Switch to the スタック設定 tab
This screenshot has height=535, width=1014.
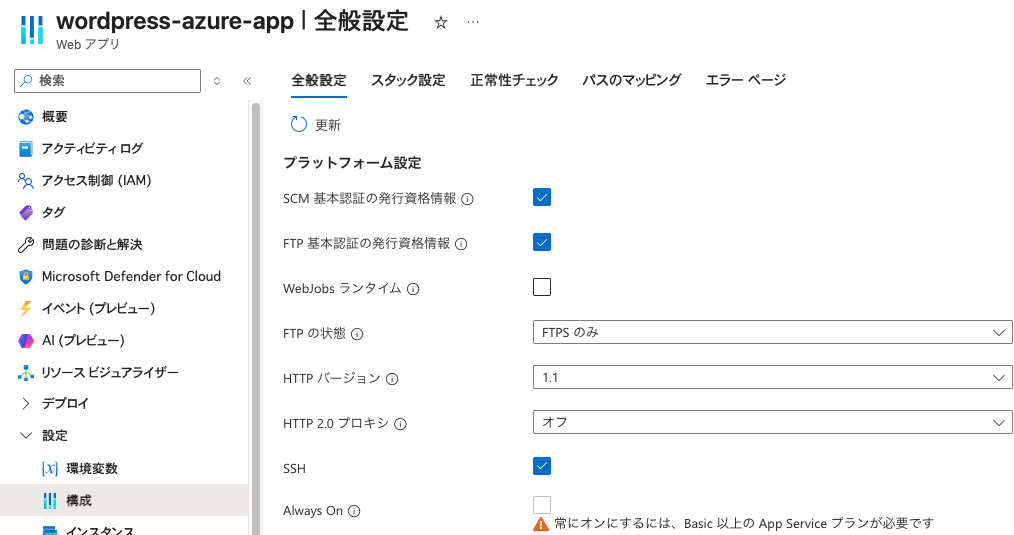[408, 80]
